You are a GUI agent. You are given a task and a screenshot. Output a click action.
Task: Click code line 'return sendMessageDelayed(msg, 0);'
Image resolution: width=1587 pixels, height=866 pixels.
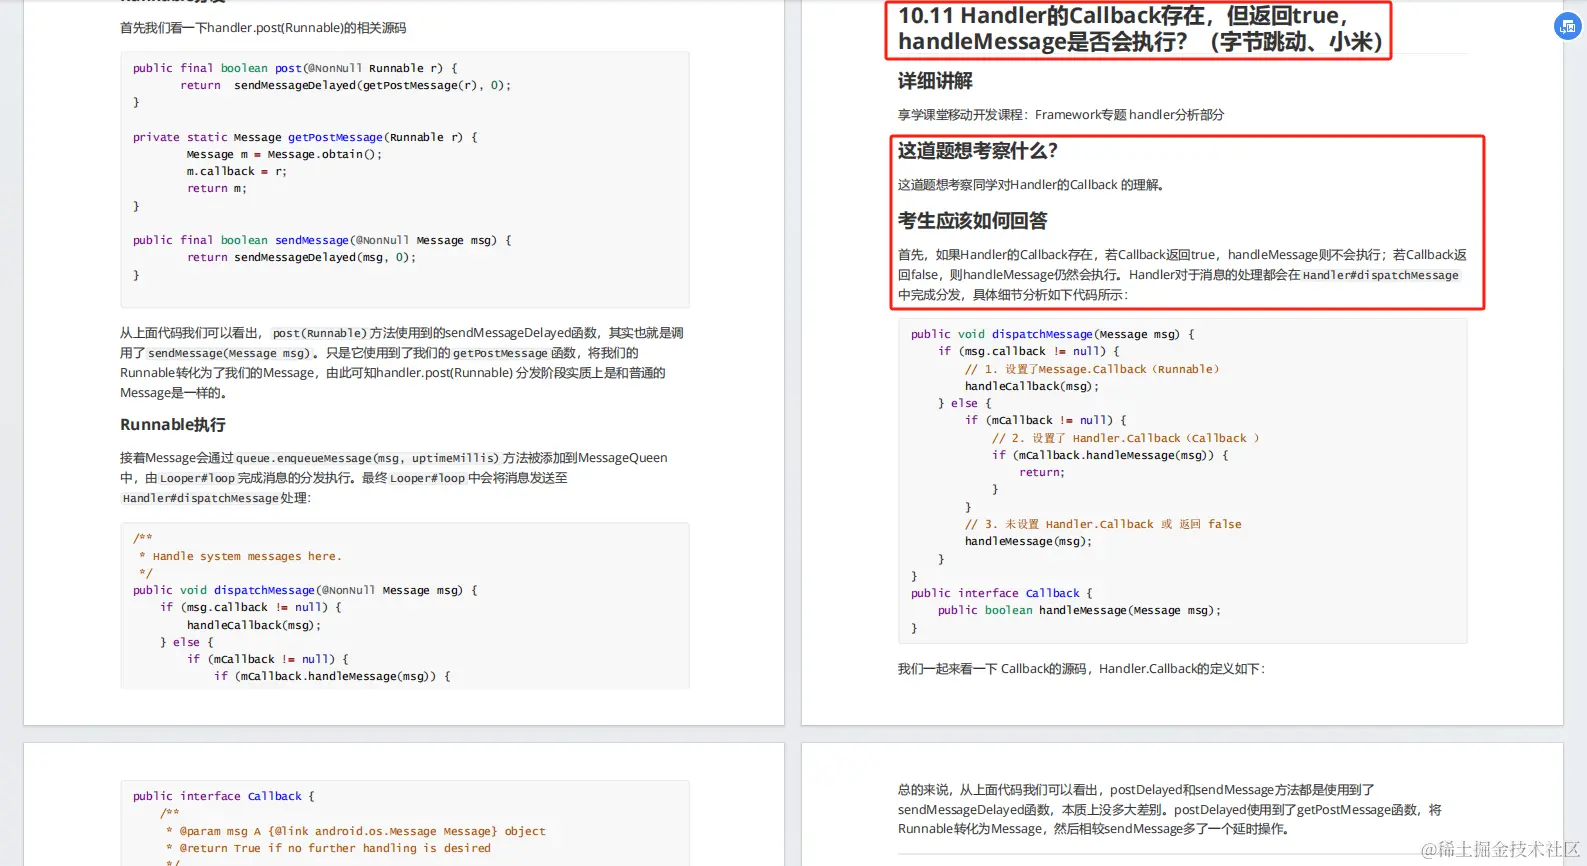click(301, 257)
